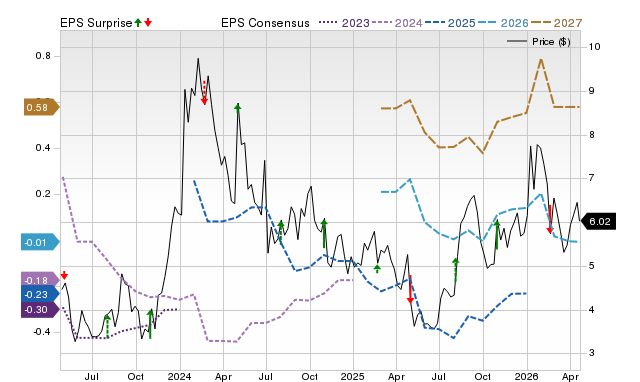The image size is (640, 382).
Task: Click the -0.4 left axis label
Action: pos(42,332)
